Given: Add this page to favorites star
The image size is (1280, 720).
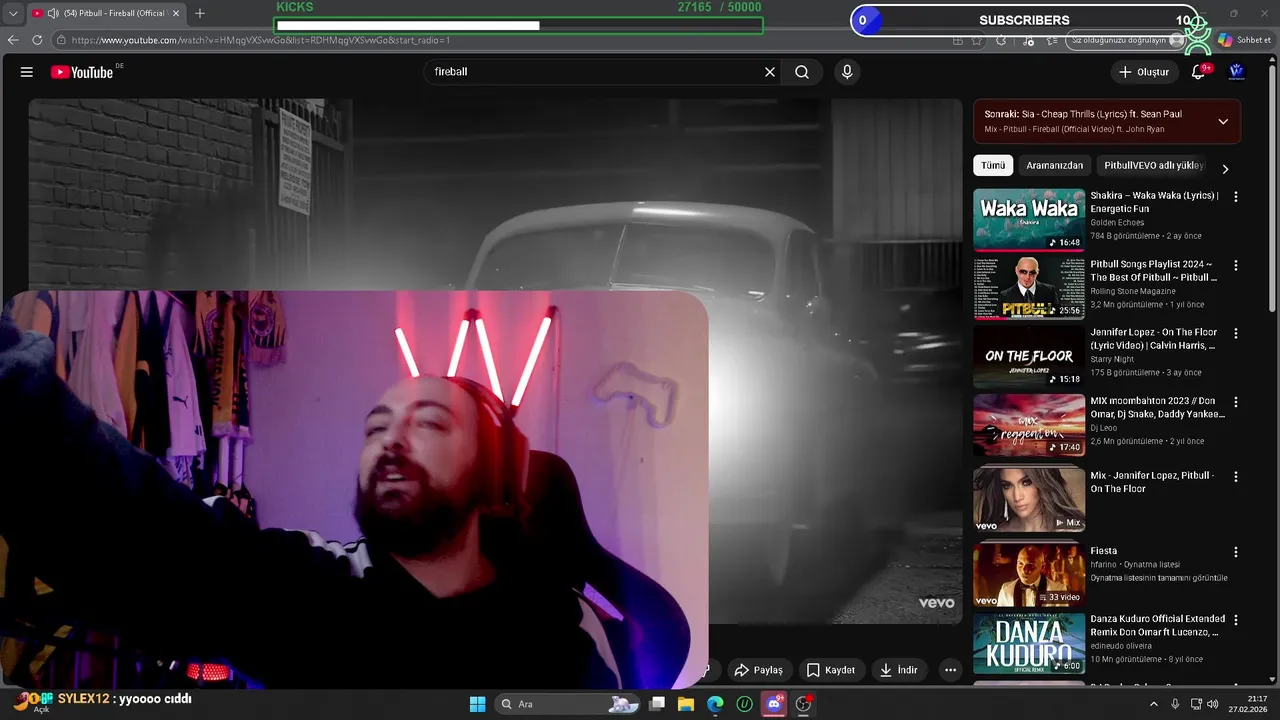Looking at the screenshot, I should pyautogui.click(x=978, y=40).
